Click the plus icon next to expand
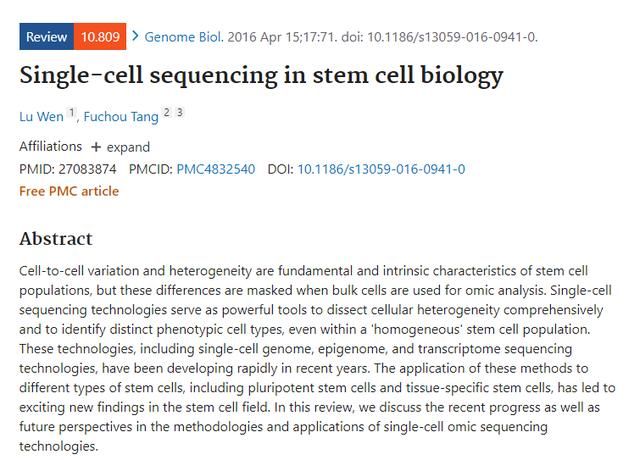The height and width of the screenshot is (460, 640). [96, 147]
